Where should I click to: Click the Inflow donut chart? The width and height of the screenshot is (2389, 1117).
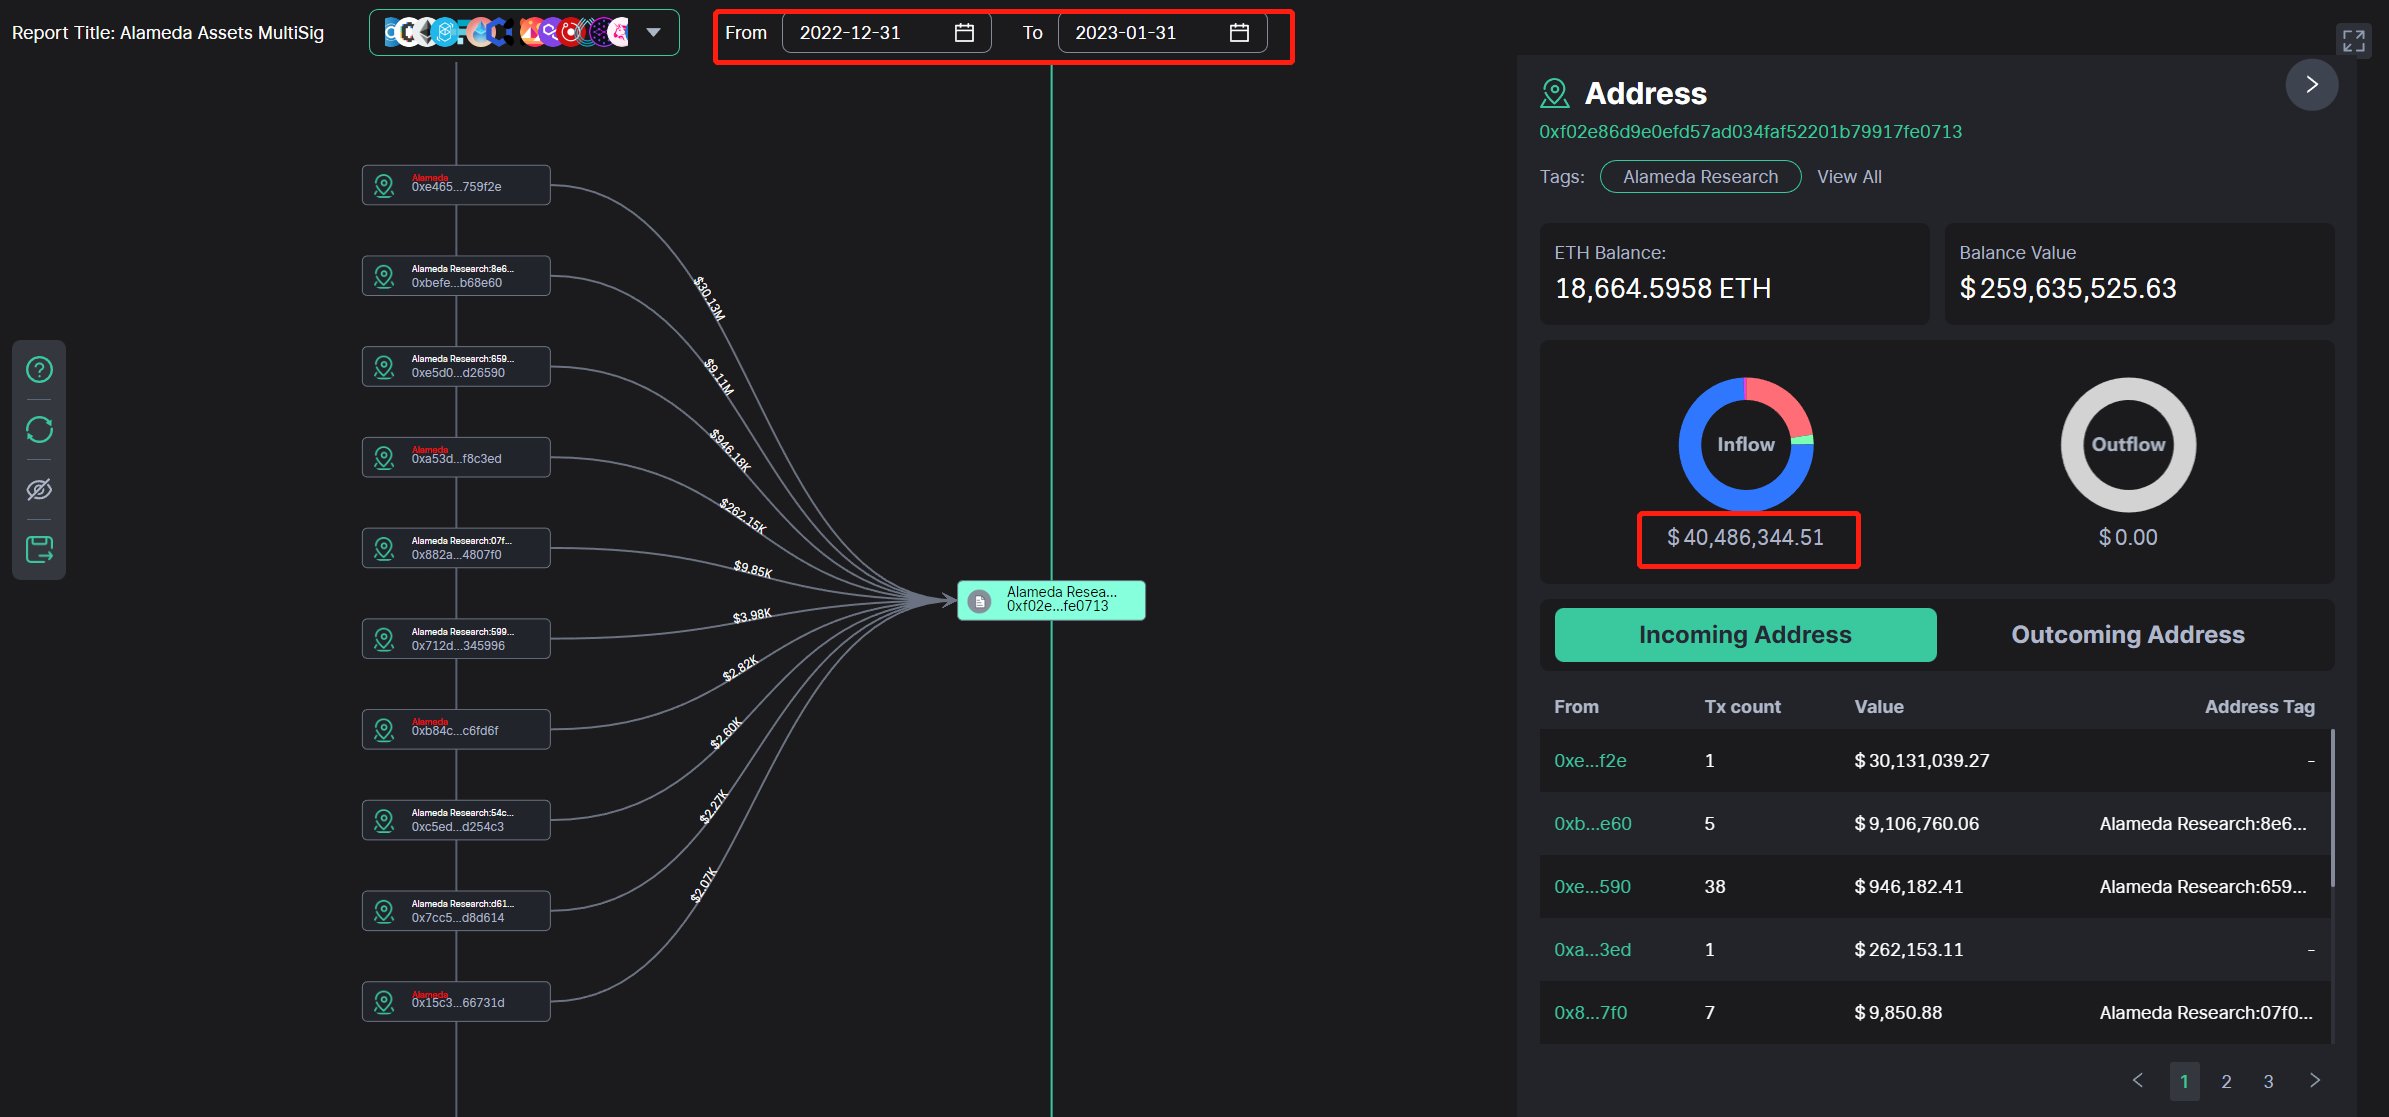click(1746, 445)
